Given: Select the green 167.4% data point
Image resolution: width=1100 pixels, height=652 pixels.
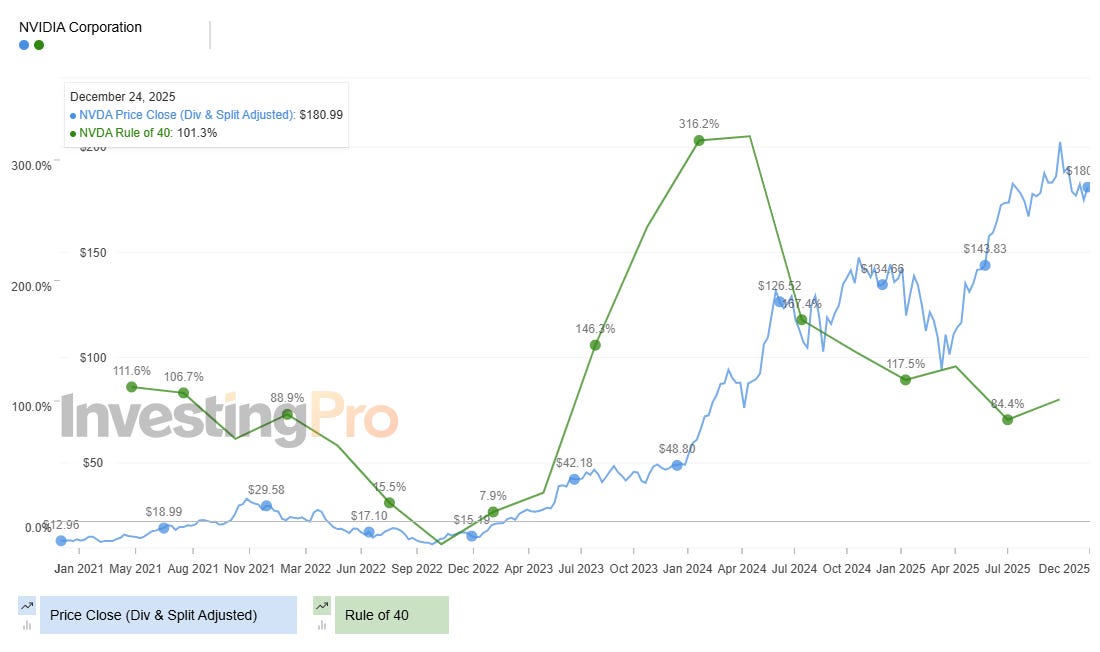Looking at the screenshot, I should point(802,320).
